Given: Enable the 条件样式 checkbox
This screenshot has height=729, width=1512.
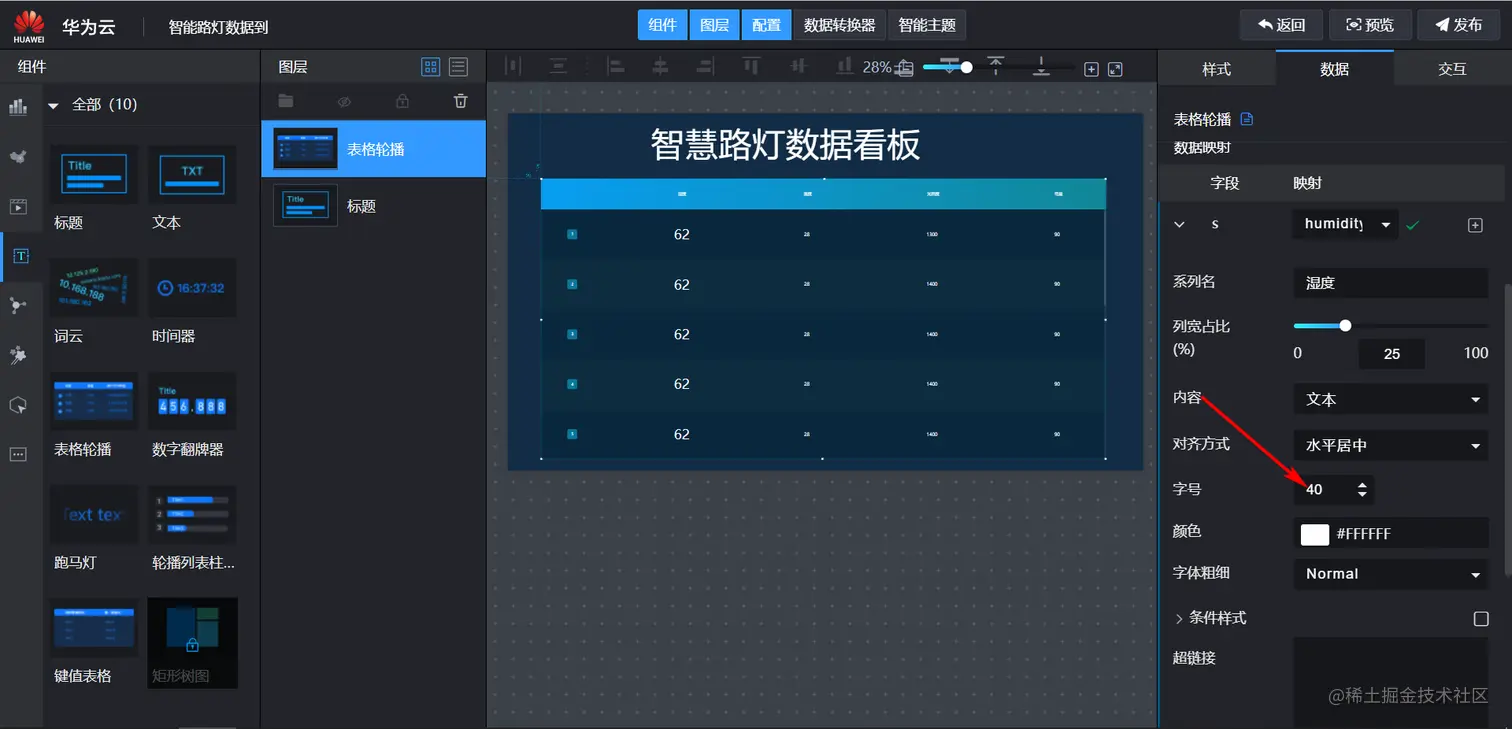Looking at the screenshot, I should [x=1481, y=619].
